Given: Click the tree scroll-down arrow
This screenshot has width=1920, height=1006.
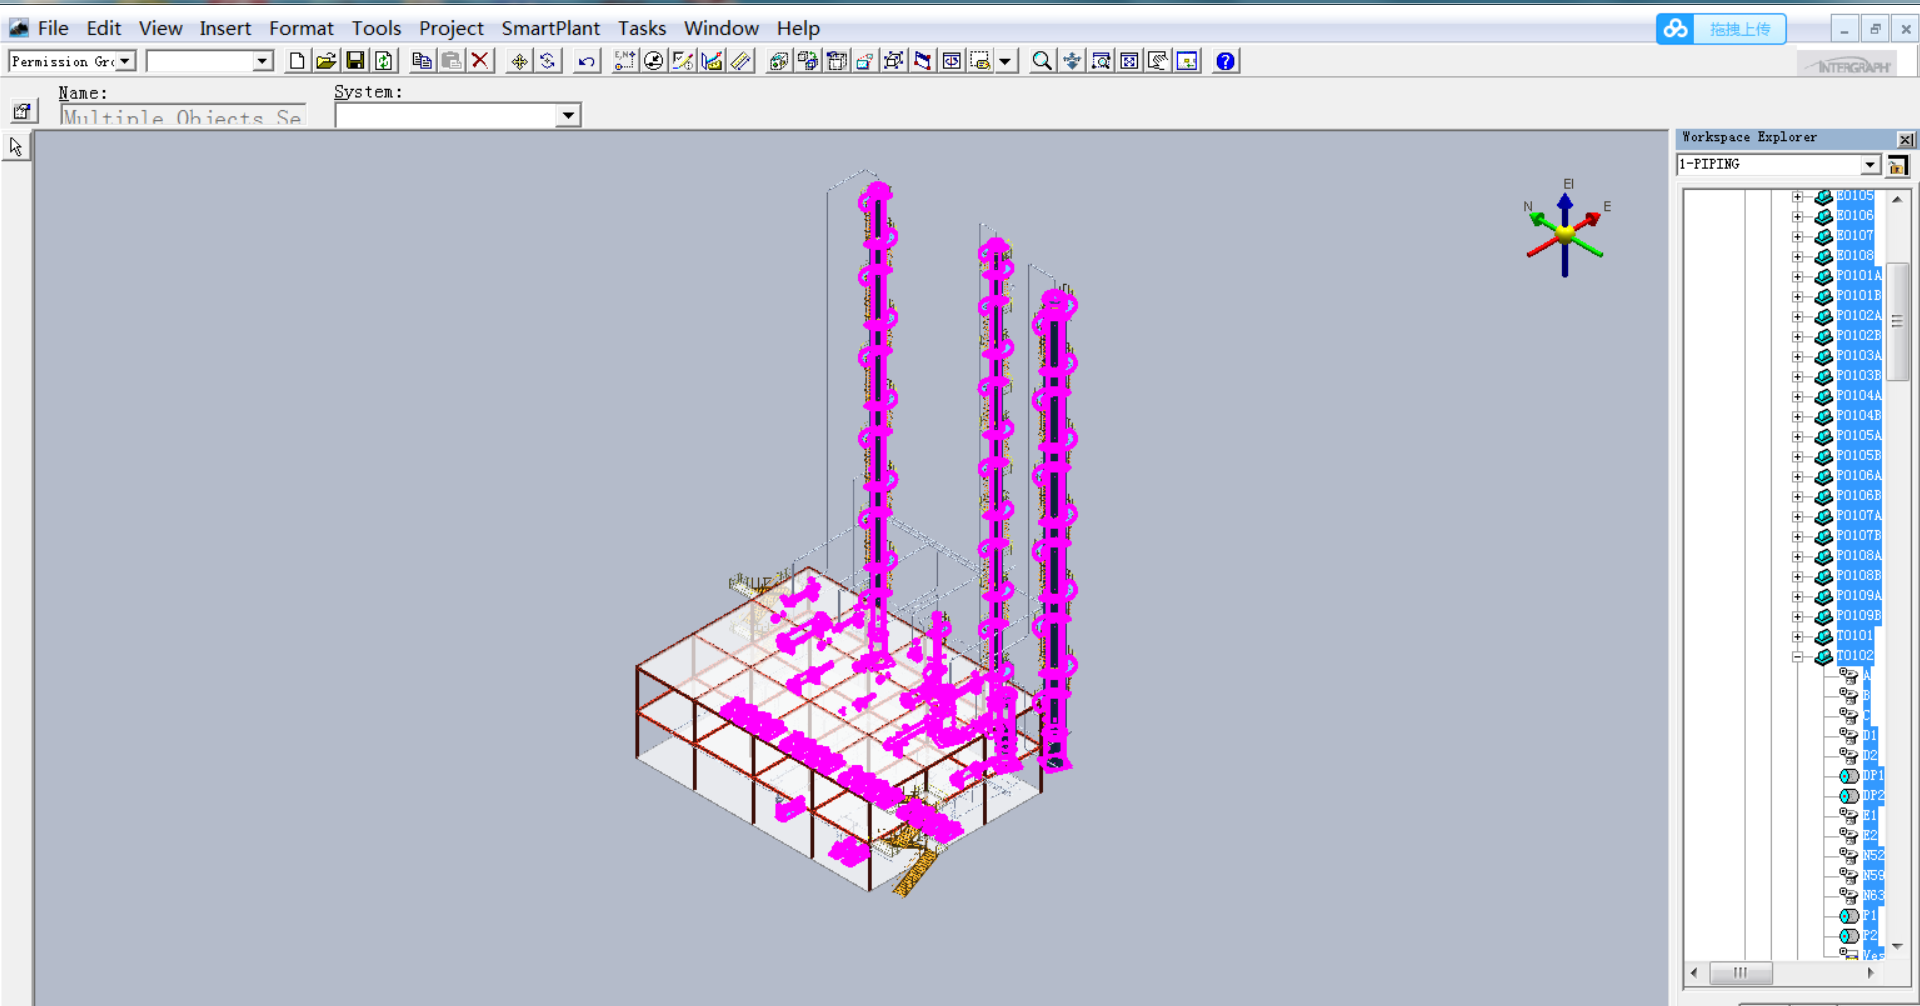Looking at the screenshot, I should [x=1897, y=946].
